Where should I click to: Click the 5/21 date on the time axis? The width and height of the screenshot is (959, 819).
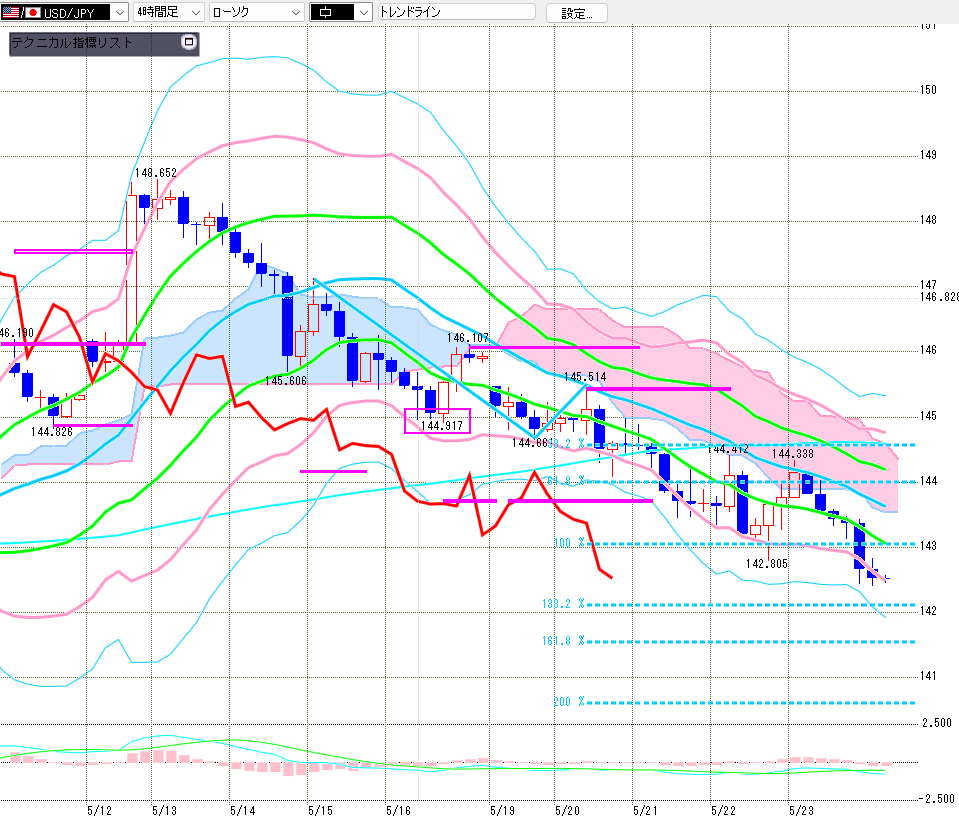645,810
